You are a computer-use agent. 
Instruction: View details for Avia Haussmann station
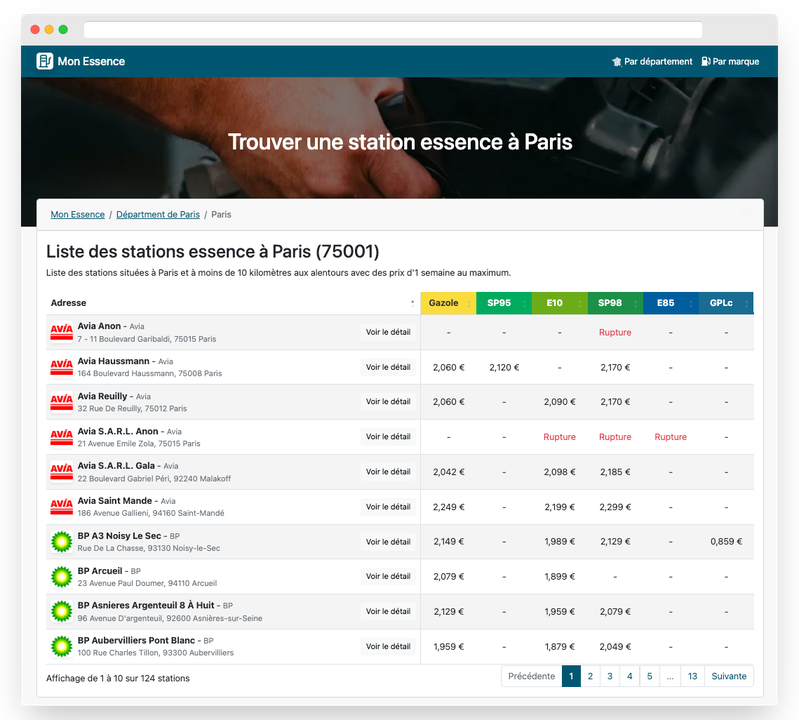(388, 367)
